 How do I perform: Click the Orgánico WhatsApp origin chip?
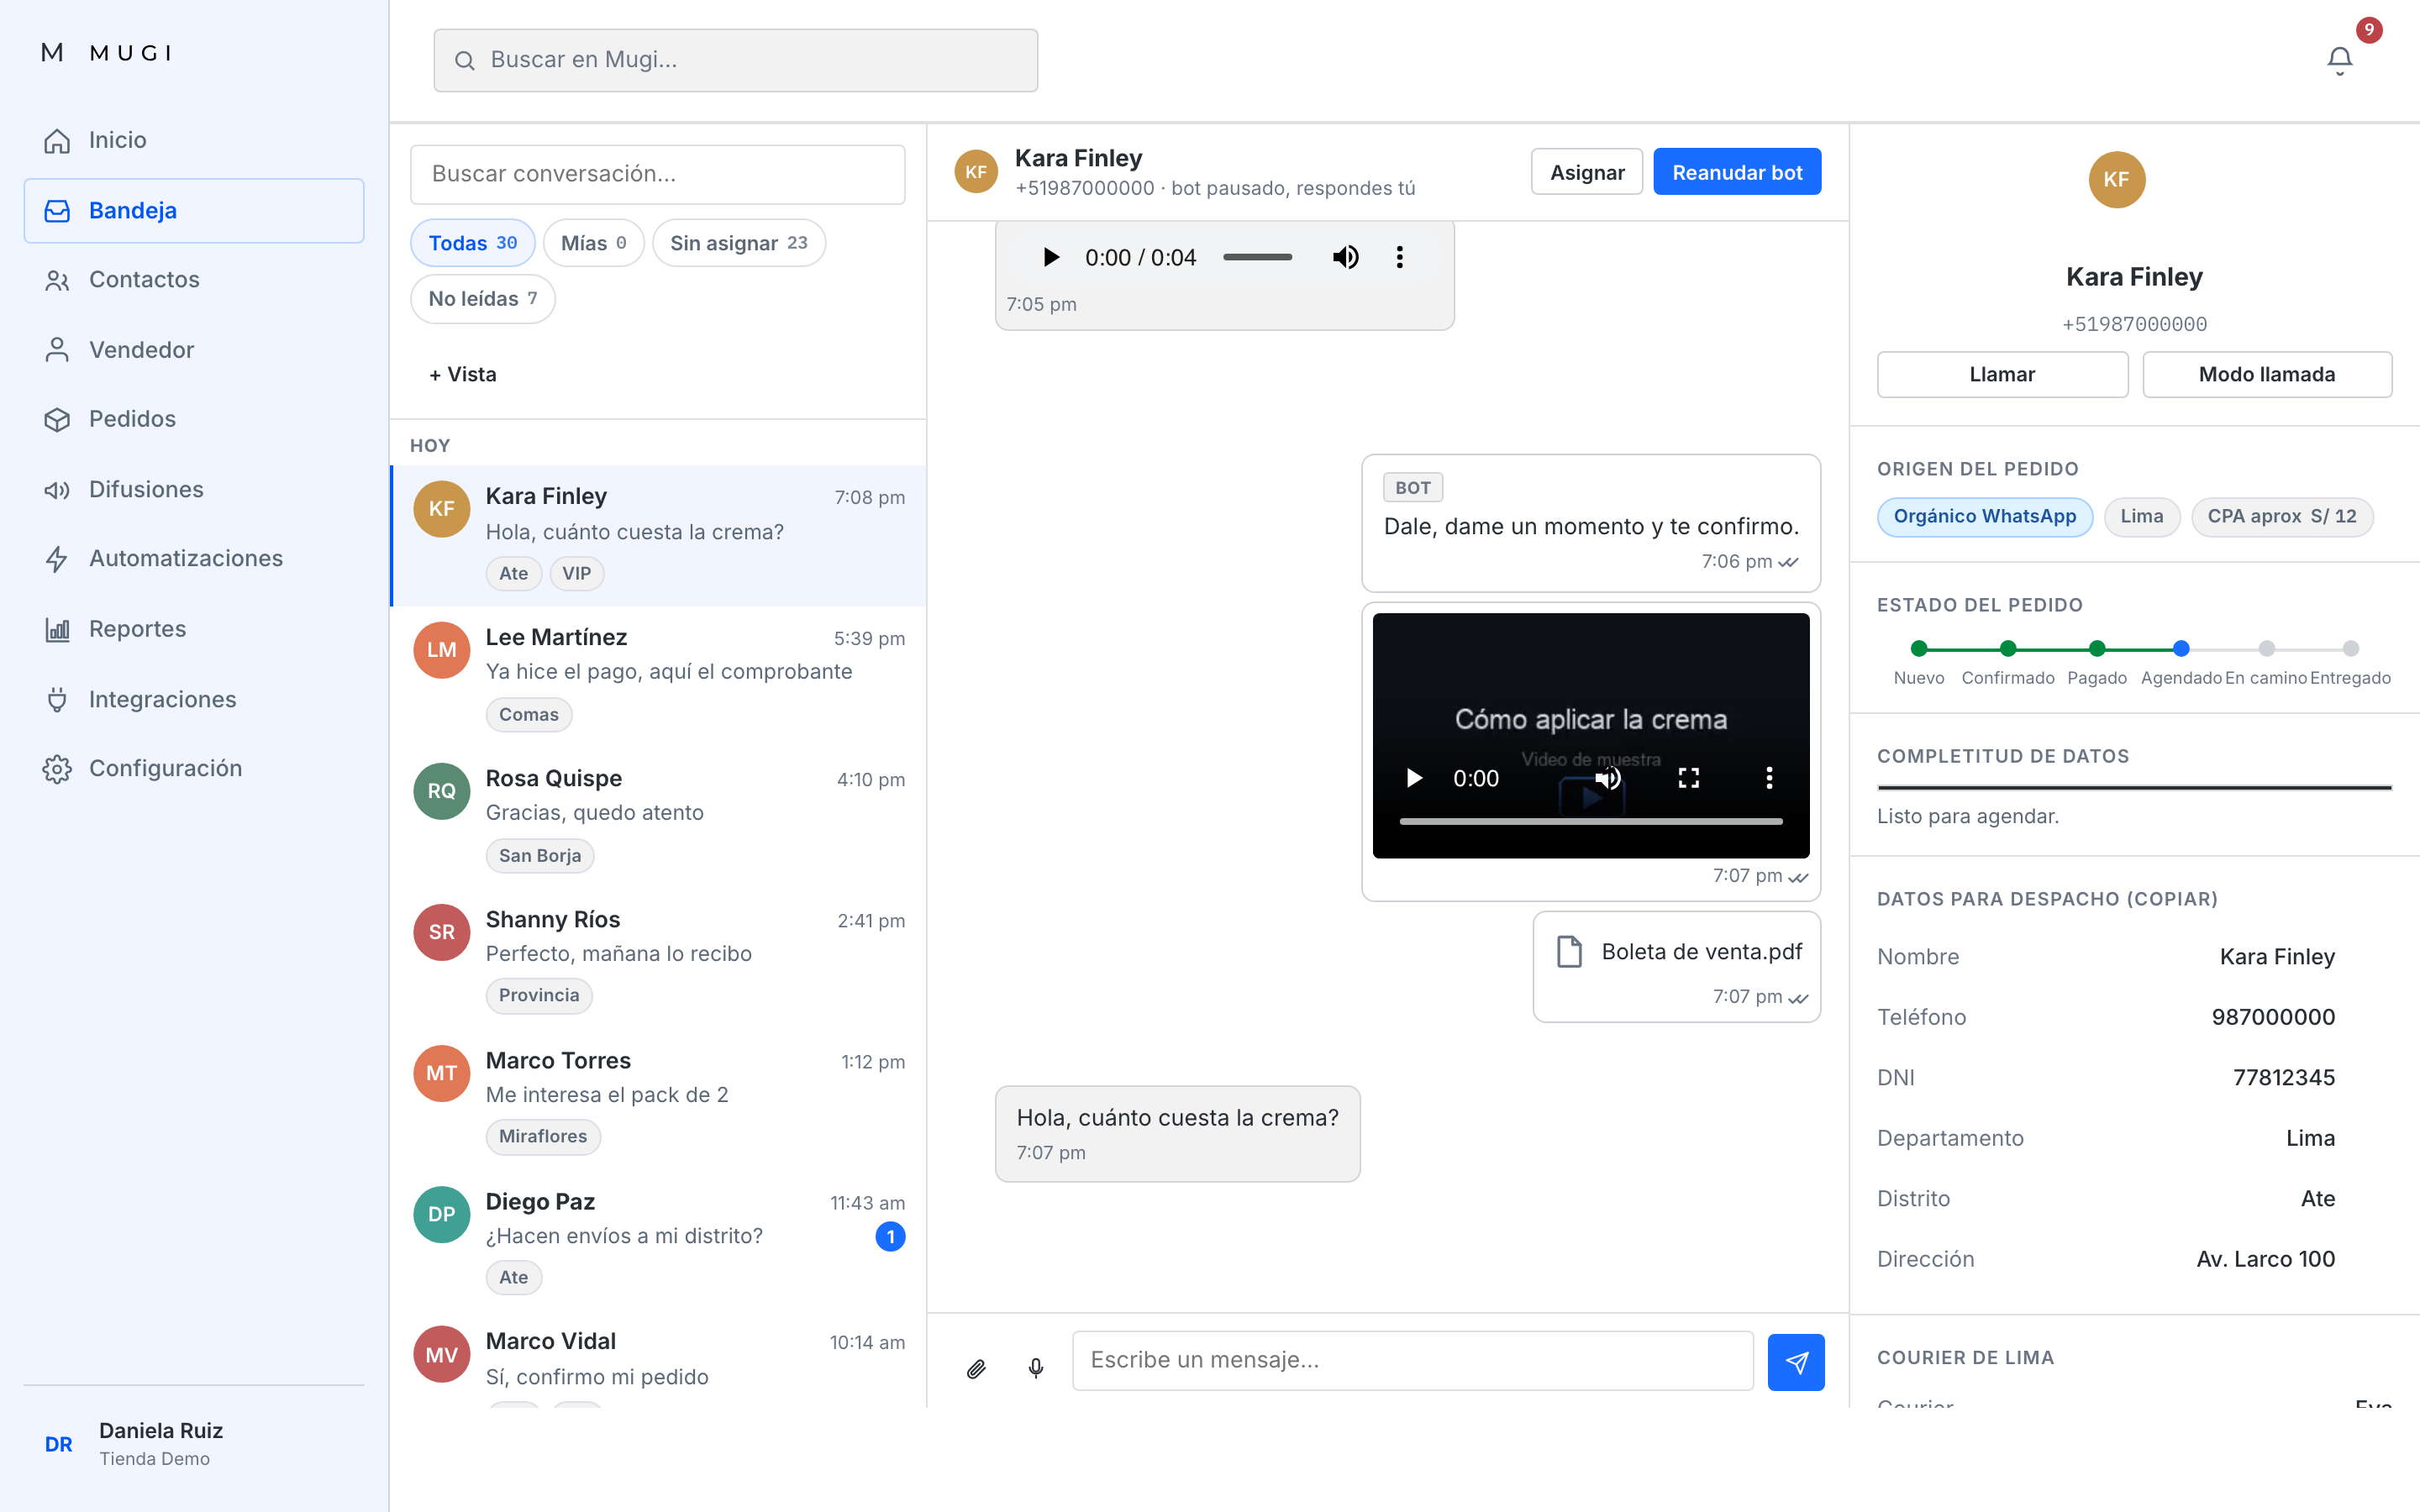pyautogui.click(x=1985, y=517)
